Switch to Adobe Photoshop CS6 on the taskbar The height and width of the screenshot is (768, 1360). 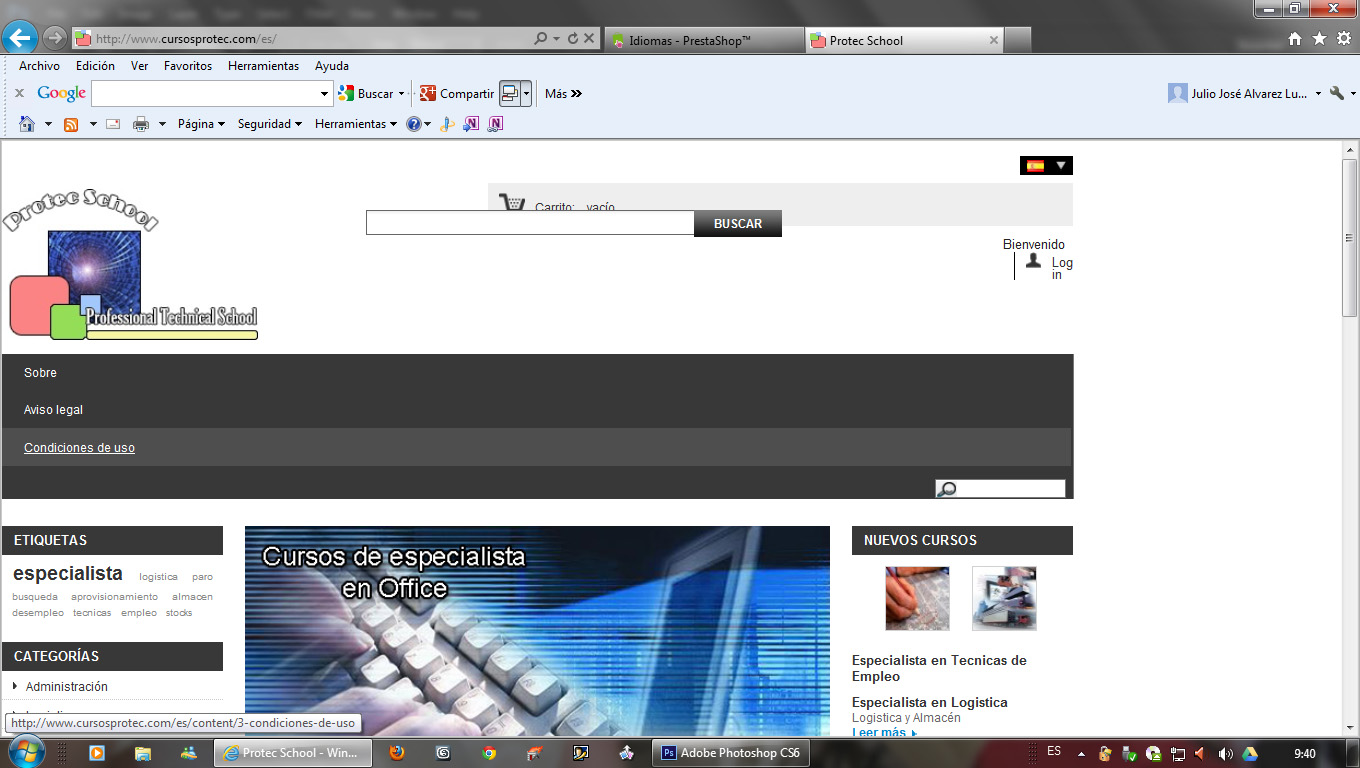pos(732,753)
